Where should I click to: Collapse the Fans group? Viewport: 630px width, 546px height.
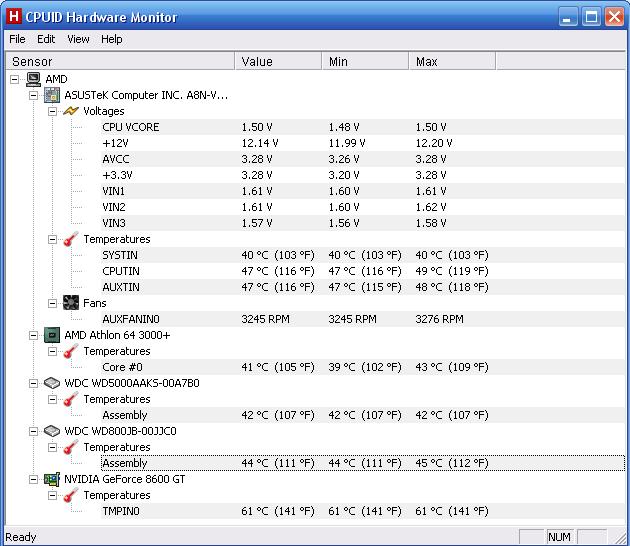tap(52, 303)
